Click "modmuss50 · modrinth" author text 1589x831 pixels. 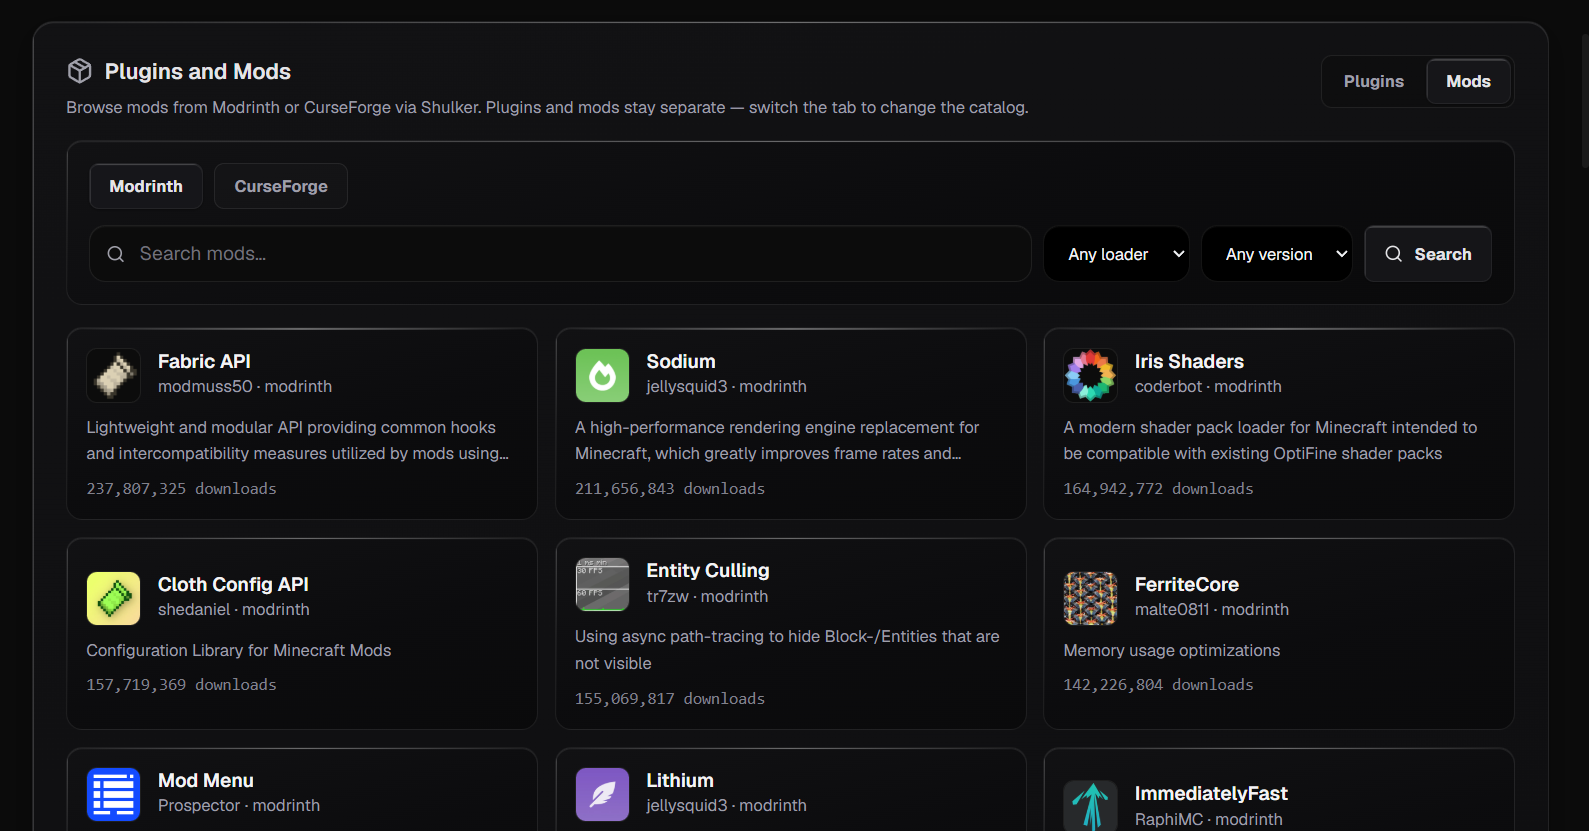(x=245, y=386)
